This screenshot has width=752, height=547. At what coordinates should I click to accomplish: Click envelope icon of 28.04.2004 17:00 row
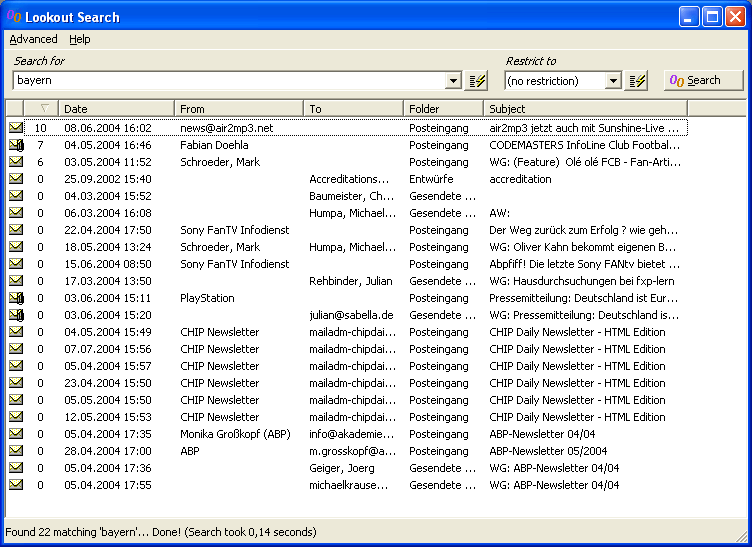(16, 451)
